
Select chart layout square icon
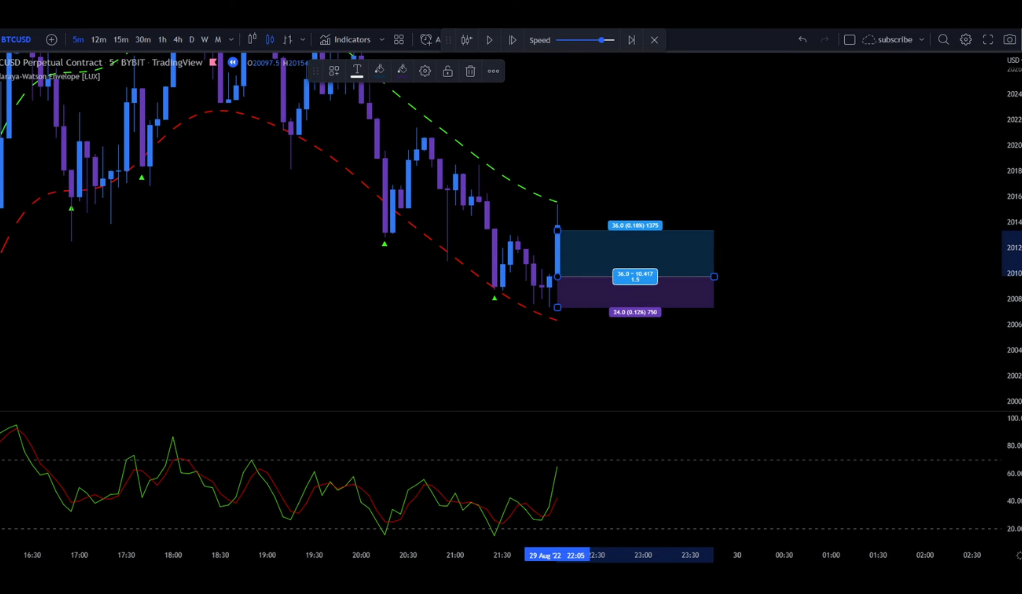click(x=849, y=40)
